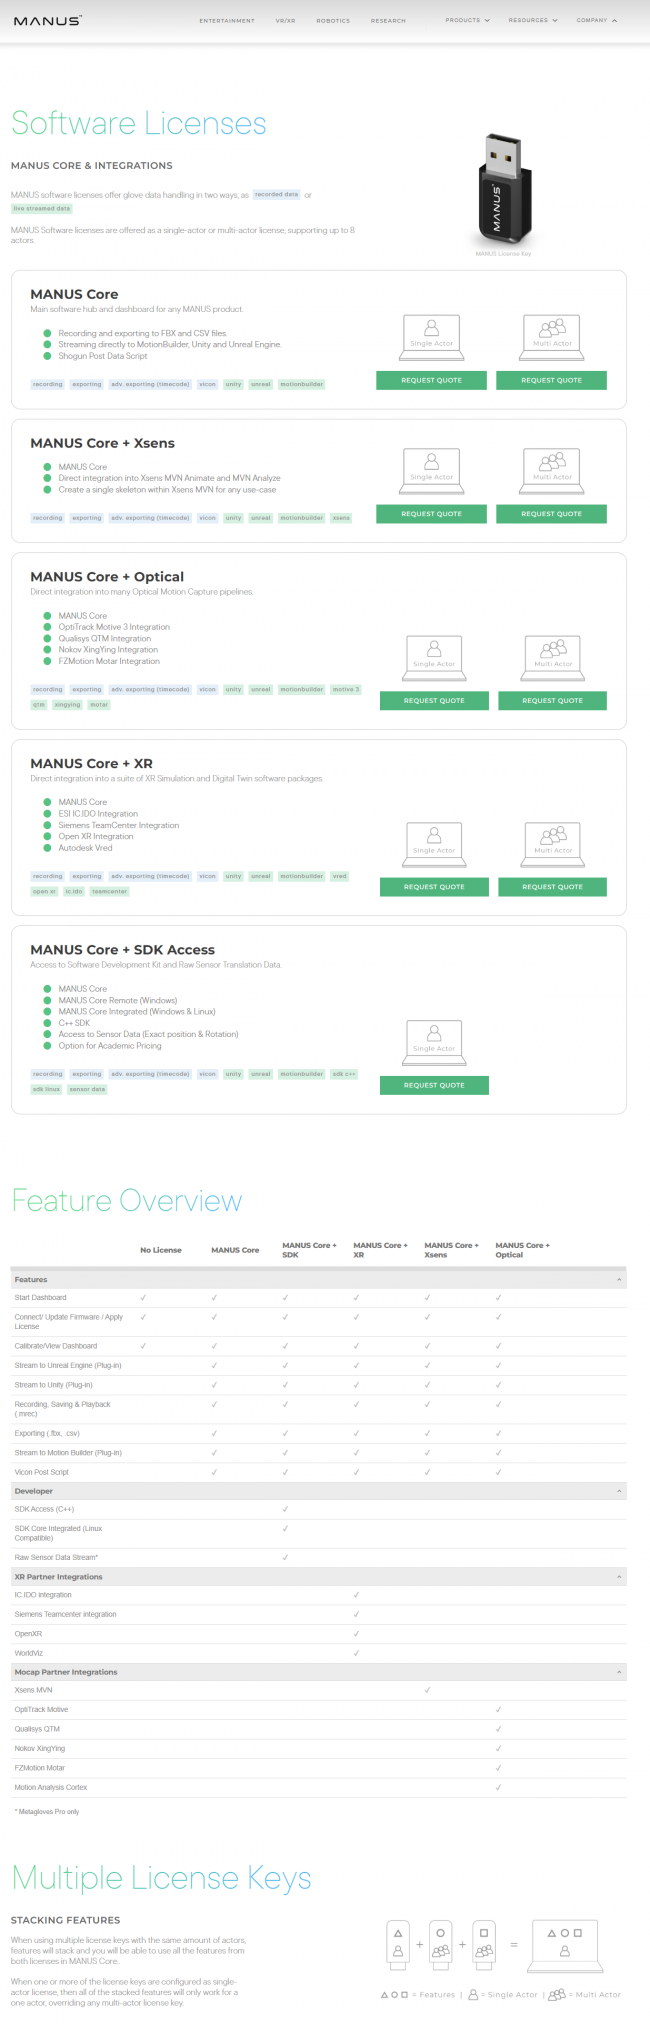Expand the Resources dropdown
650x2024 pixels.
point(533,20)
